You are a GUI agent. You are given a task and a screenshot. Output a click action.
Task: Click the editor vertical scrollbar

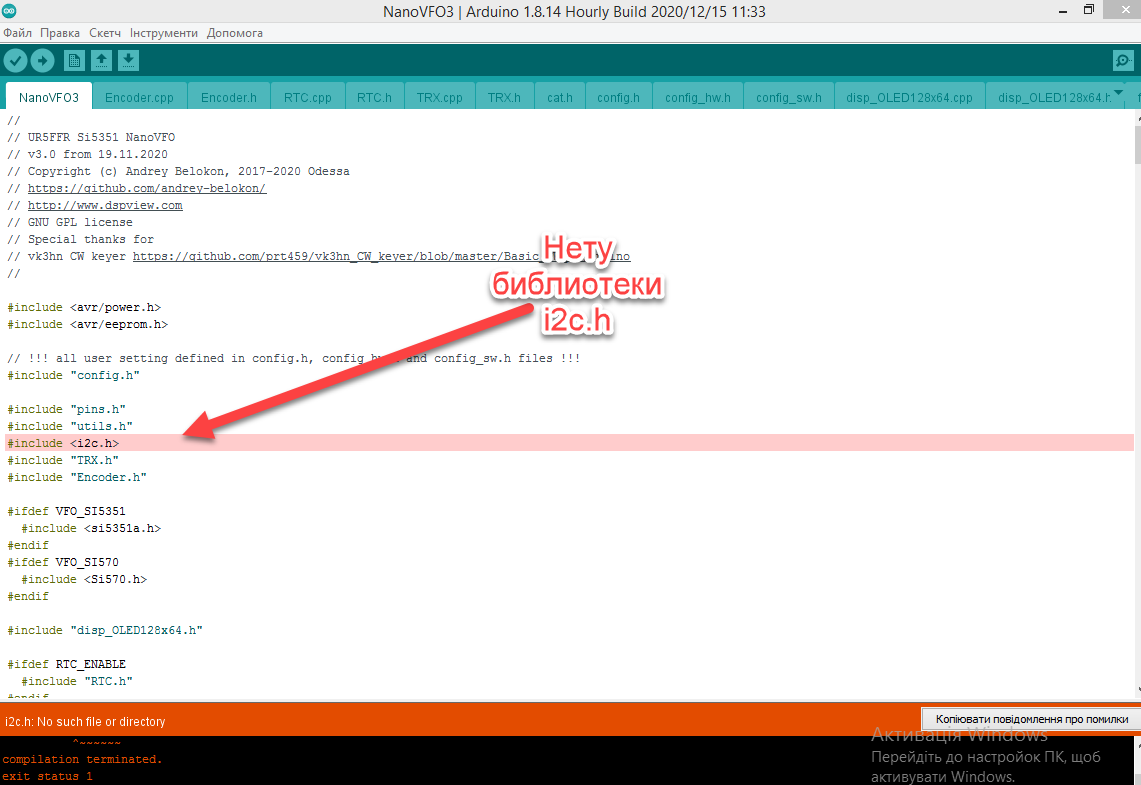(1136, 400)
